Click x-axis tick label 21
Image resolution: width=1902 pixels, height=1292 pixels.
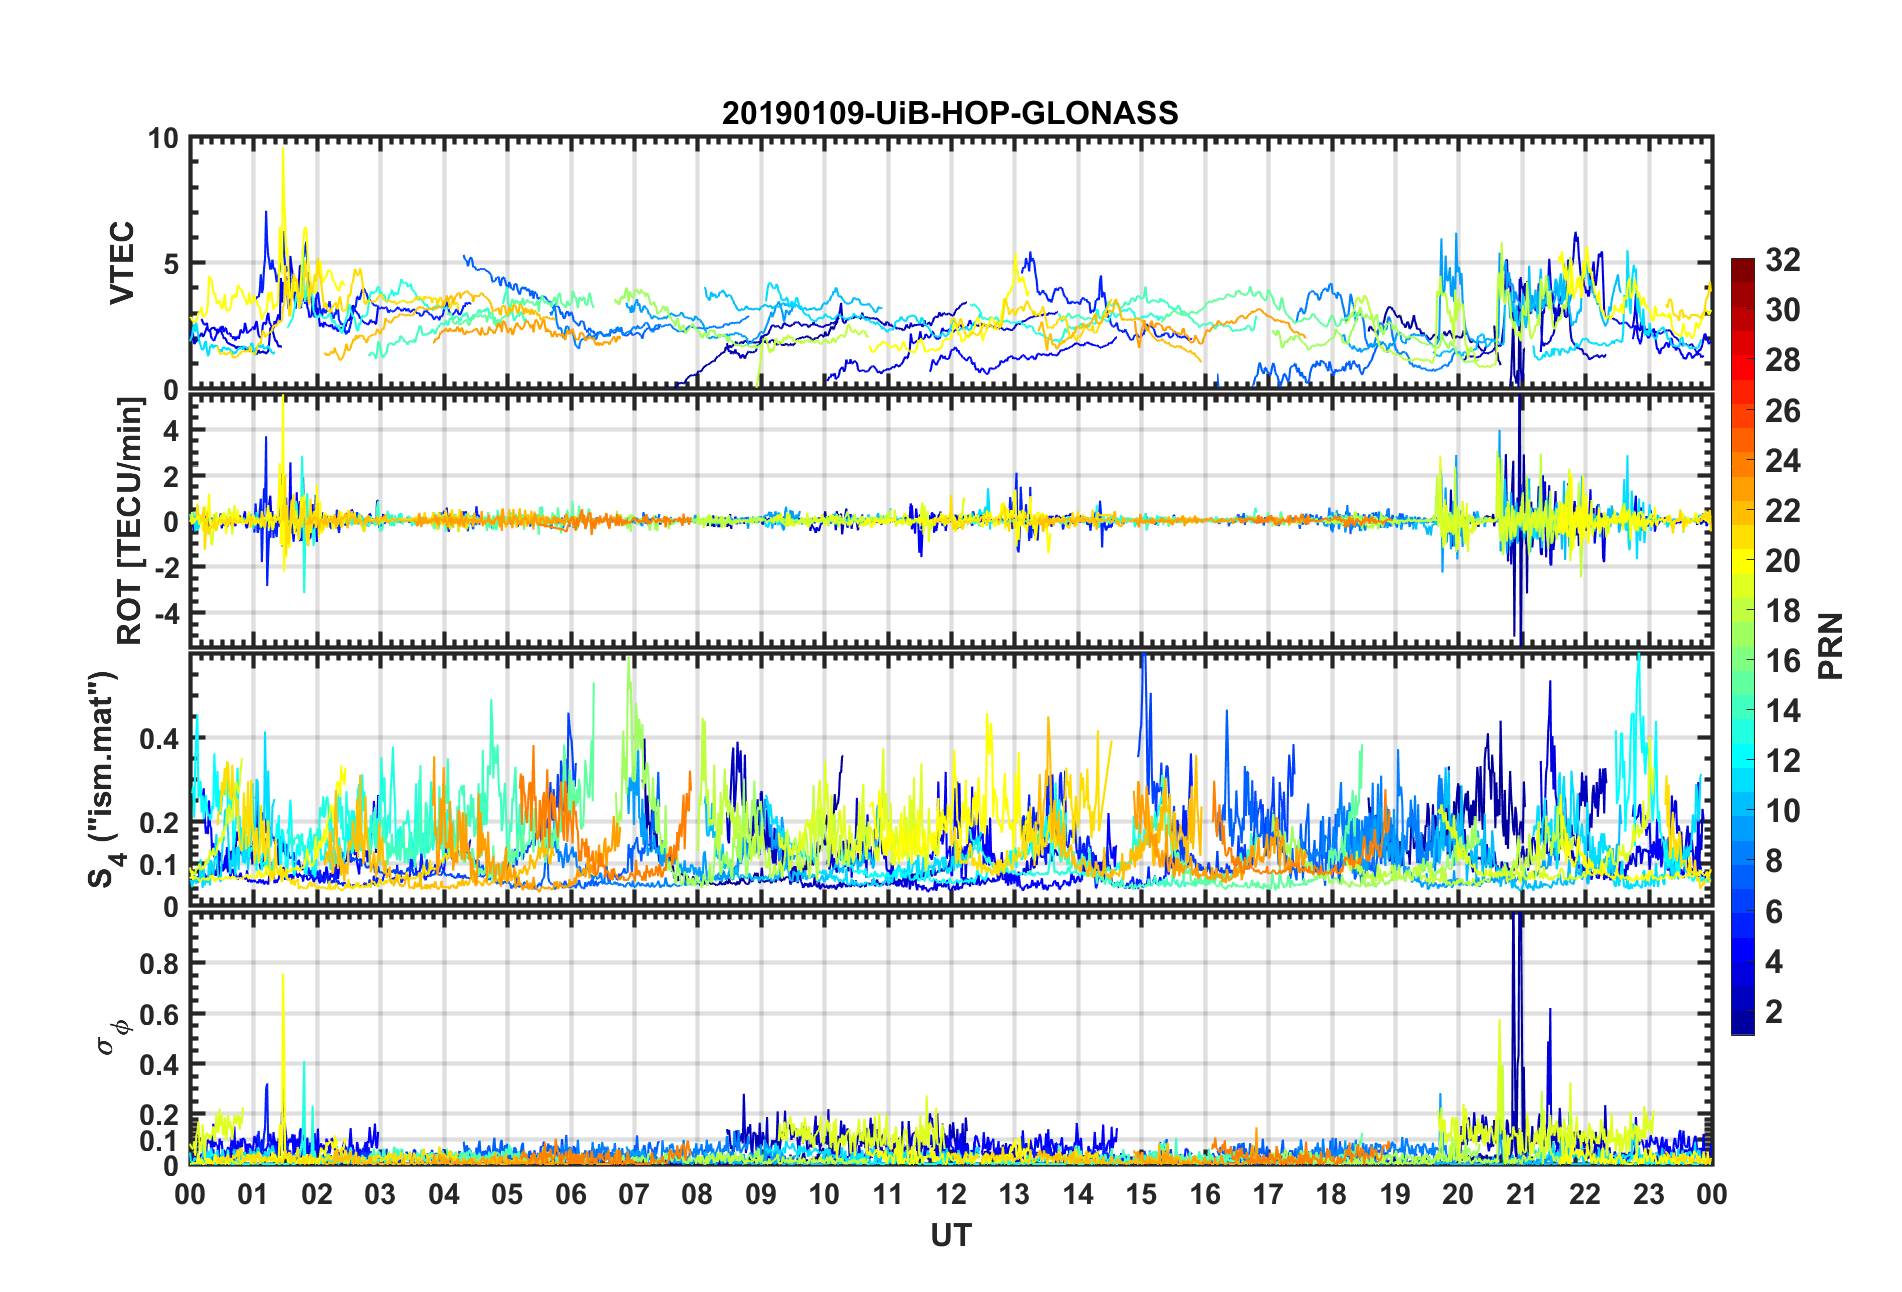click(1521, 1194)
